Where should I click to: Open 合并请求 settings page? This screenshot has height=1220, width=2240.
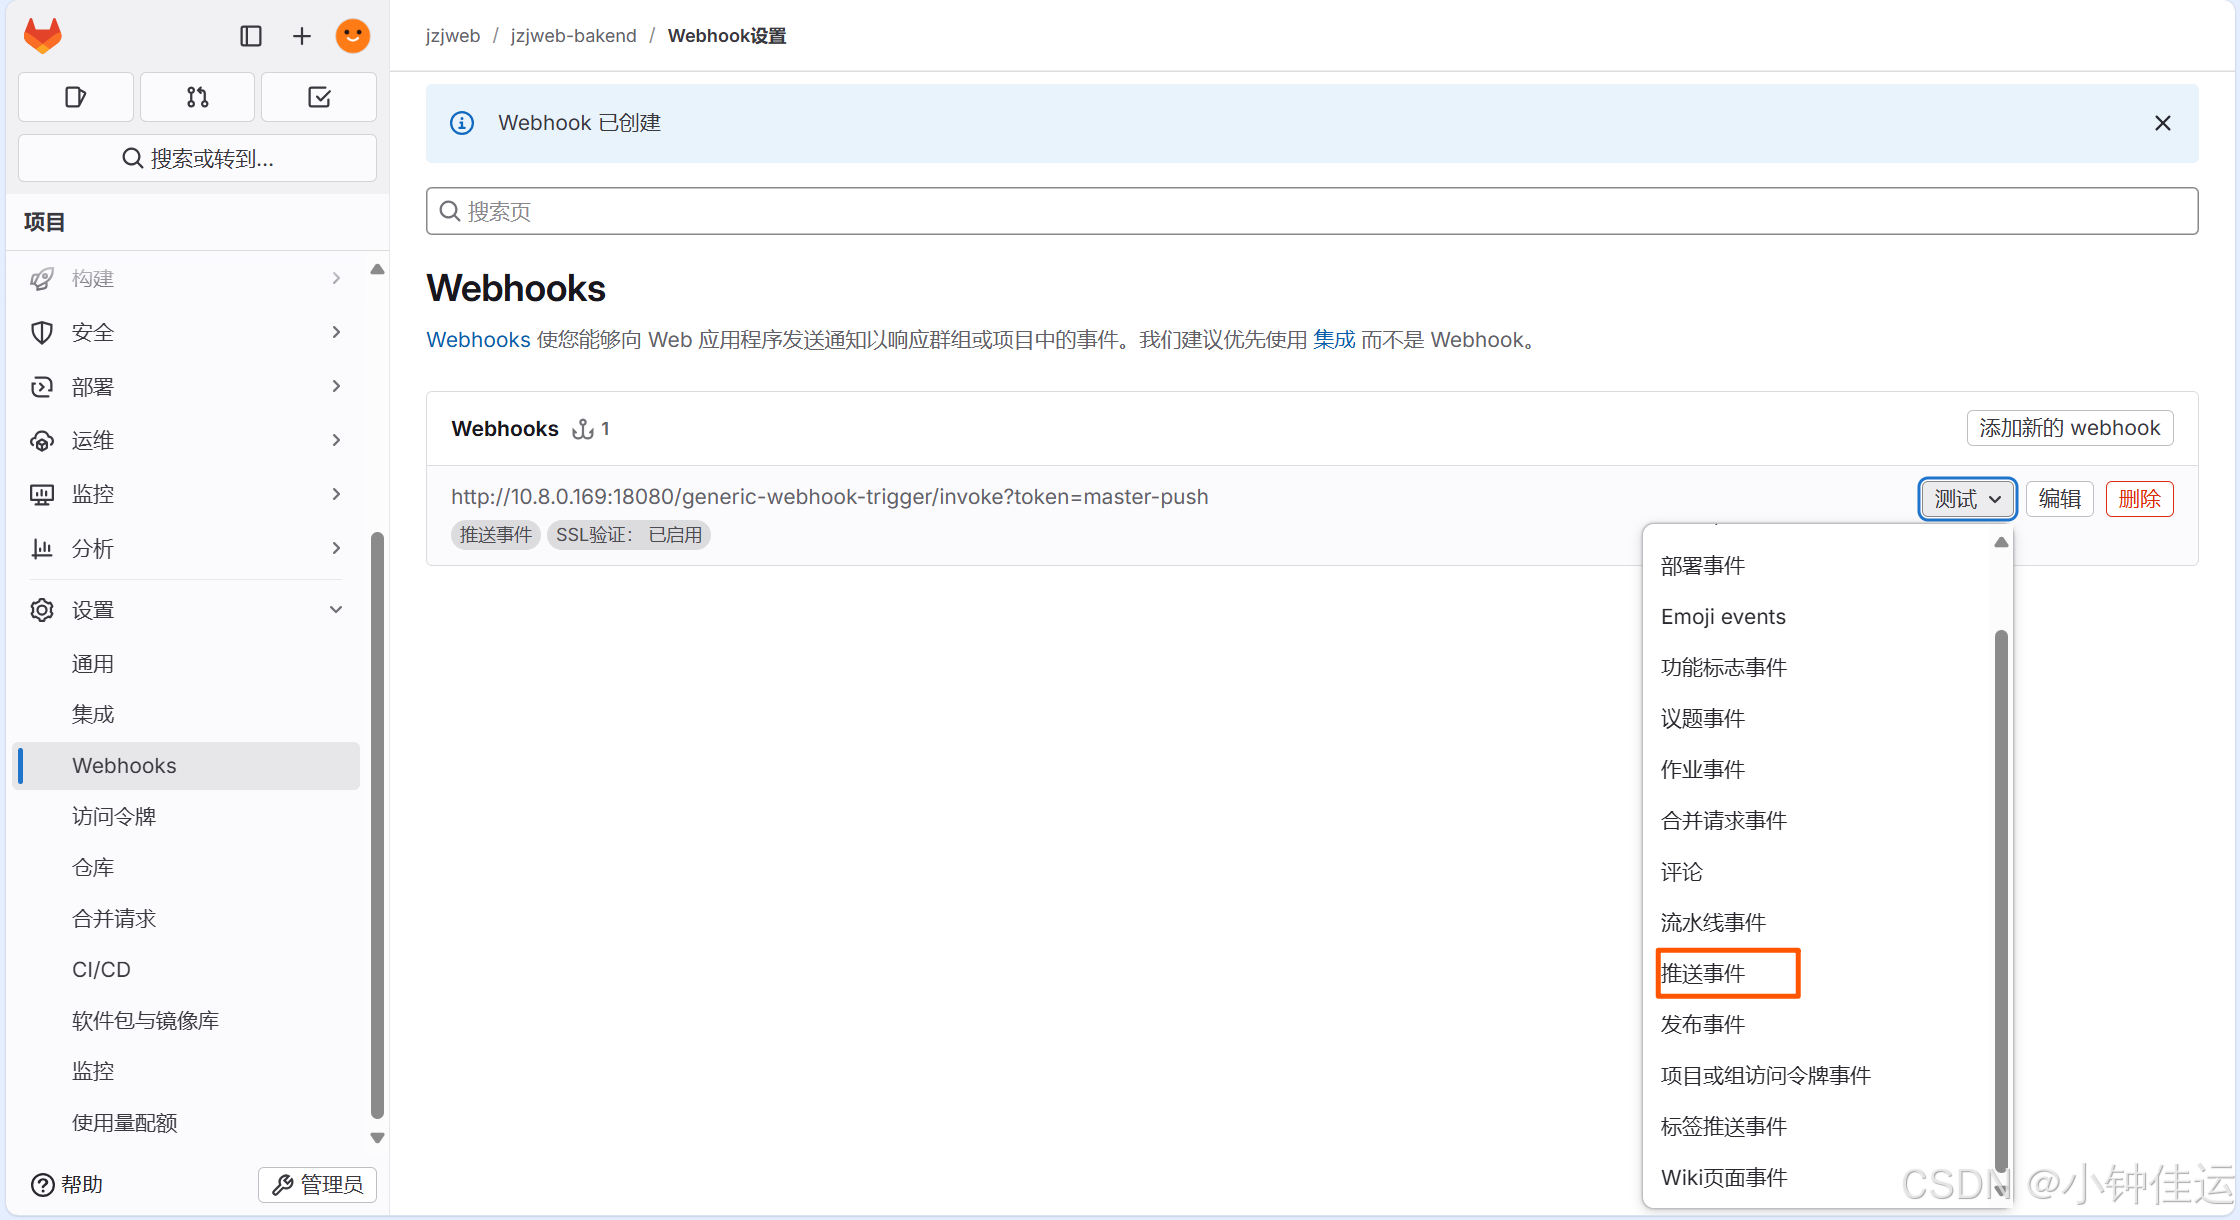tap(188, 918)
